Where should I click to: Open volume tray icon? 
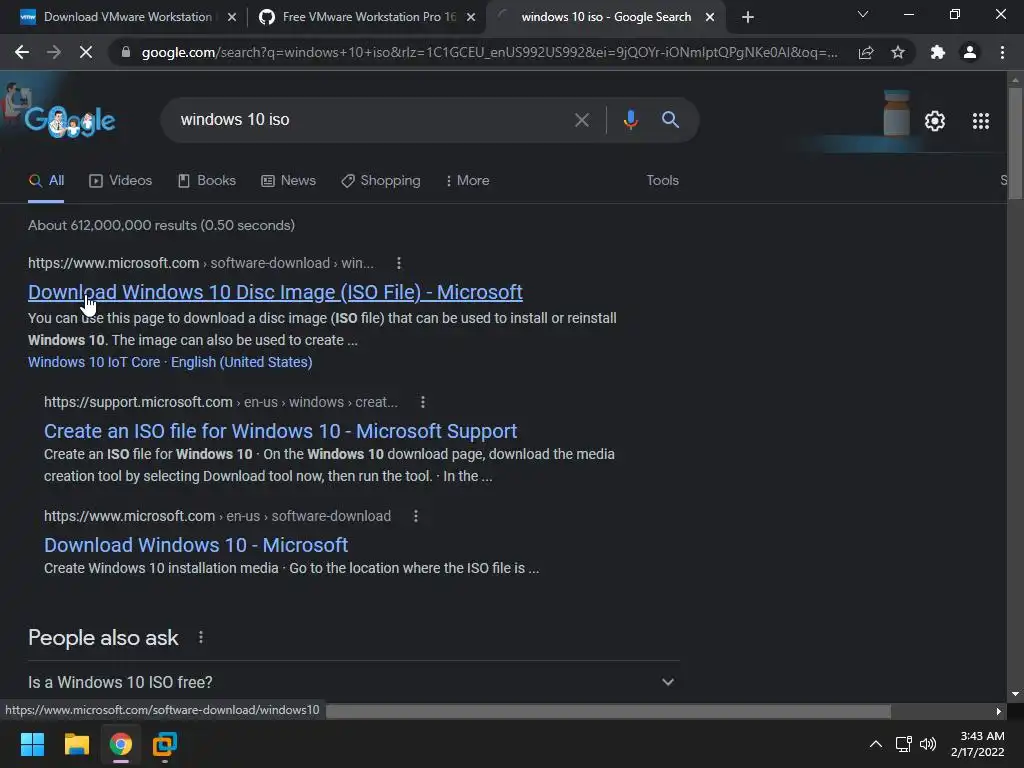click(927, 744)
